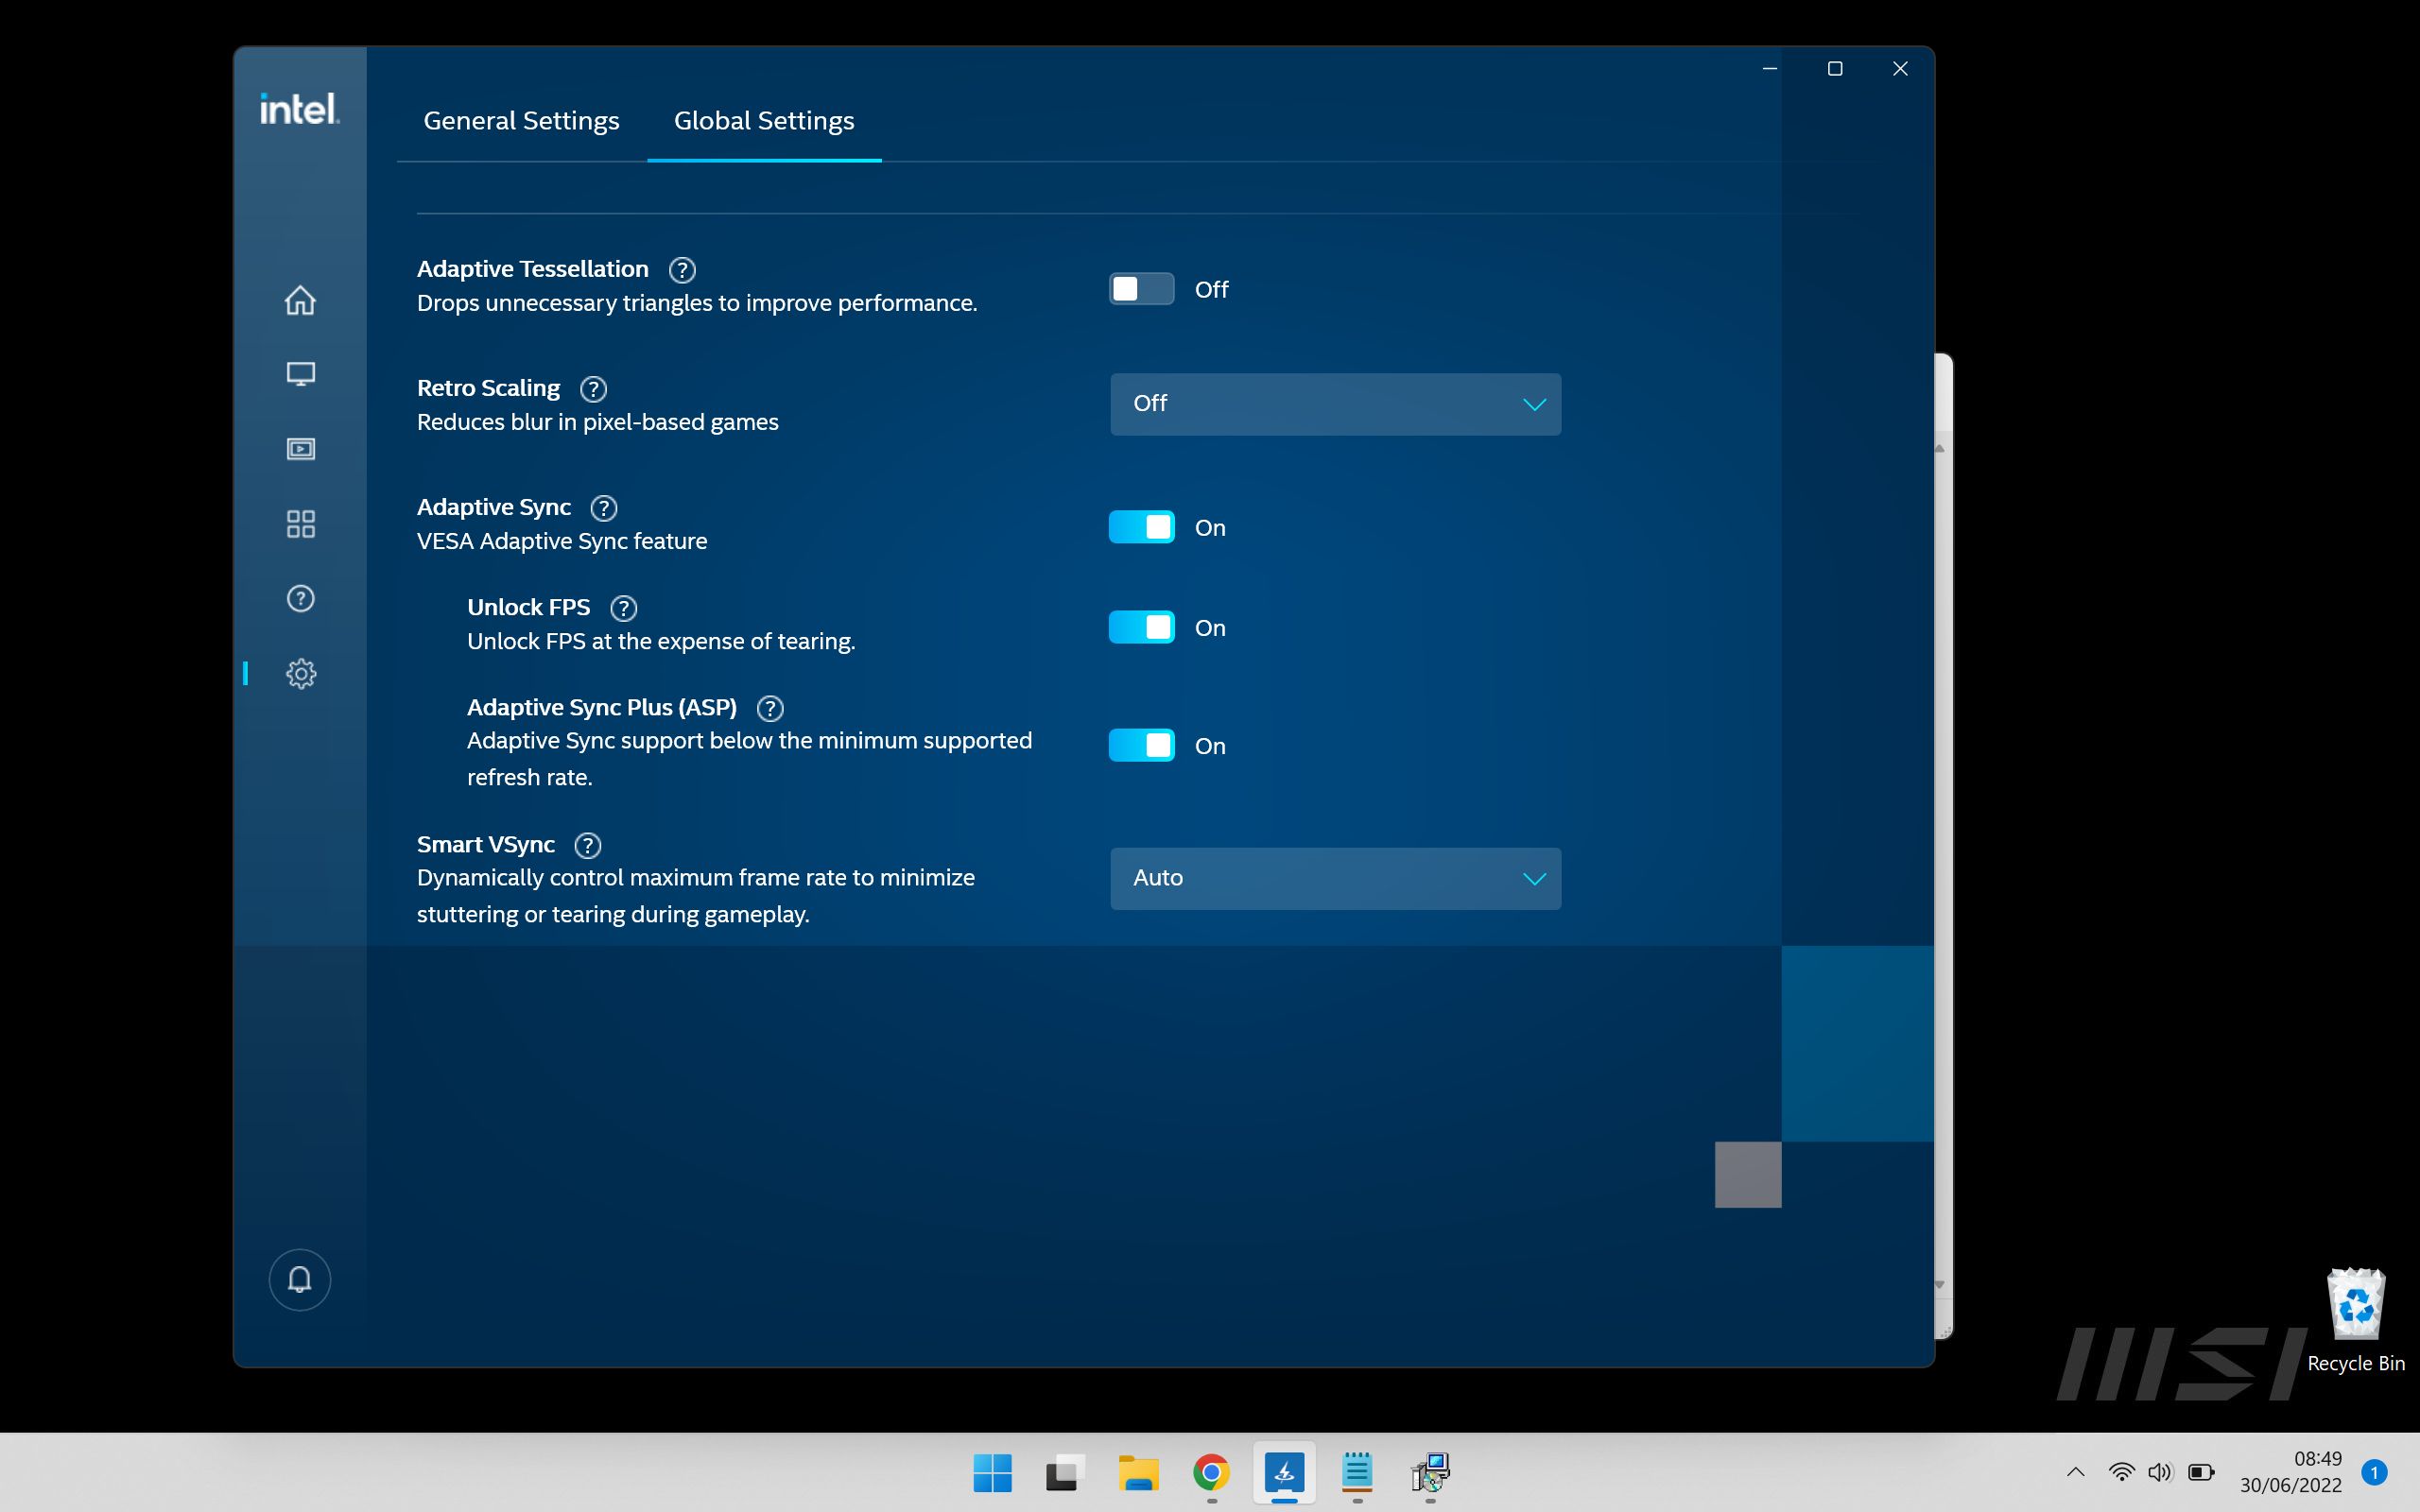The width and height of the screenshot is (2420, 1512).
Task: Enable the Adaptive Tessellation toggle
Action: [x=1141, y=289]
